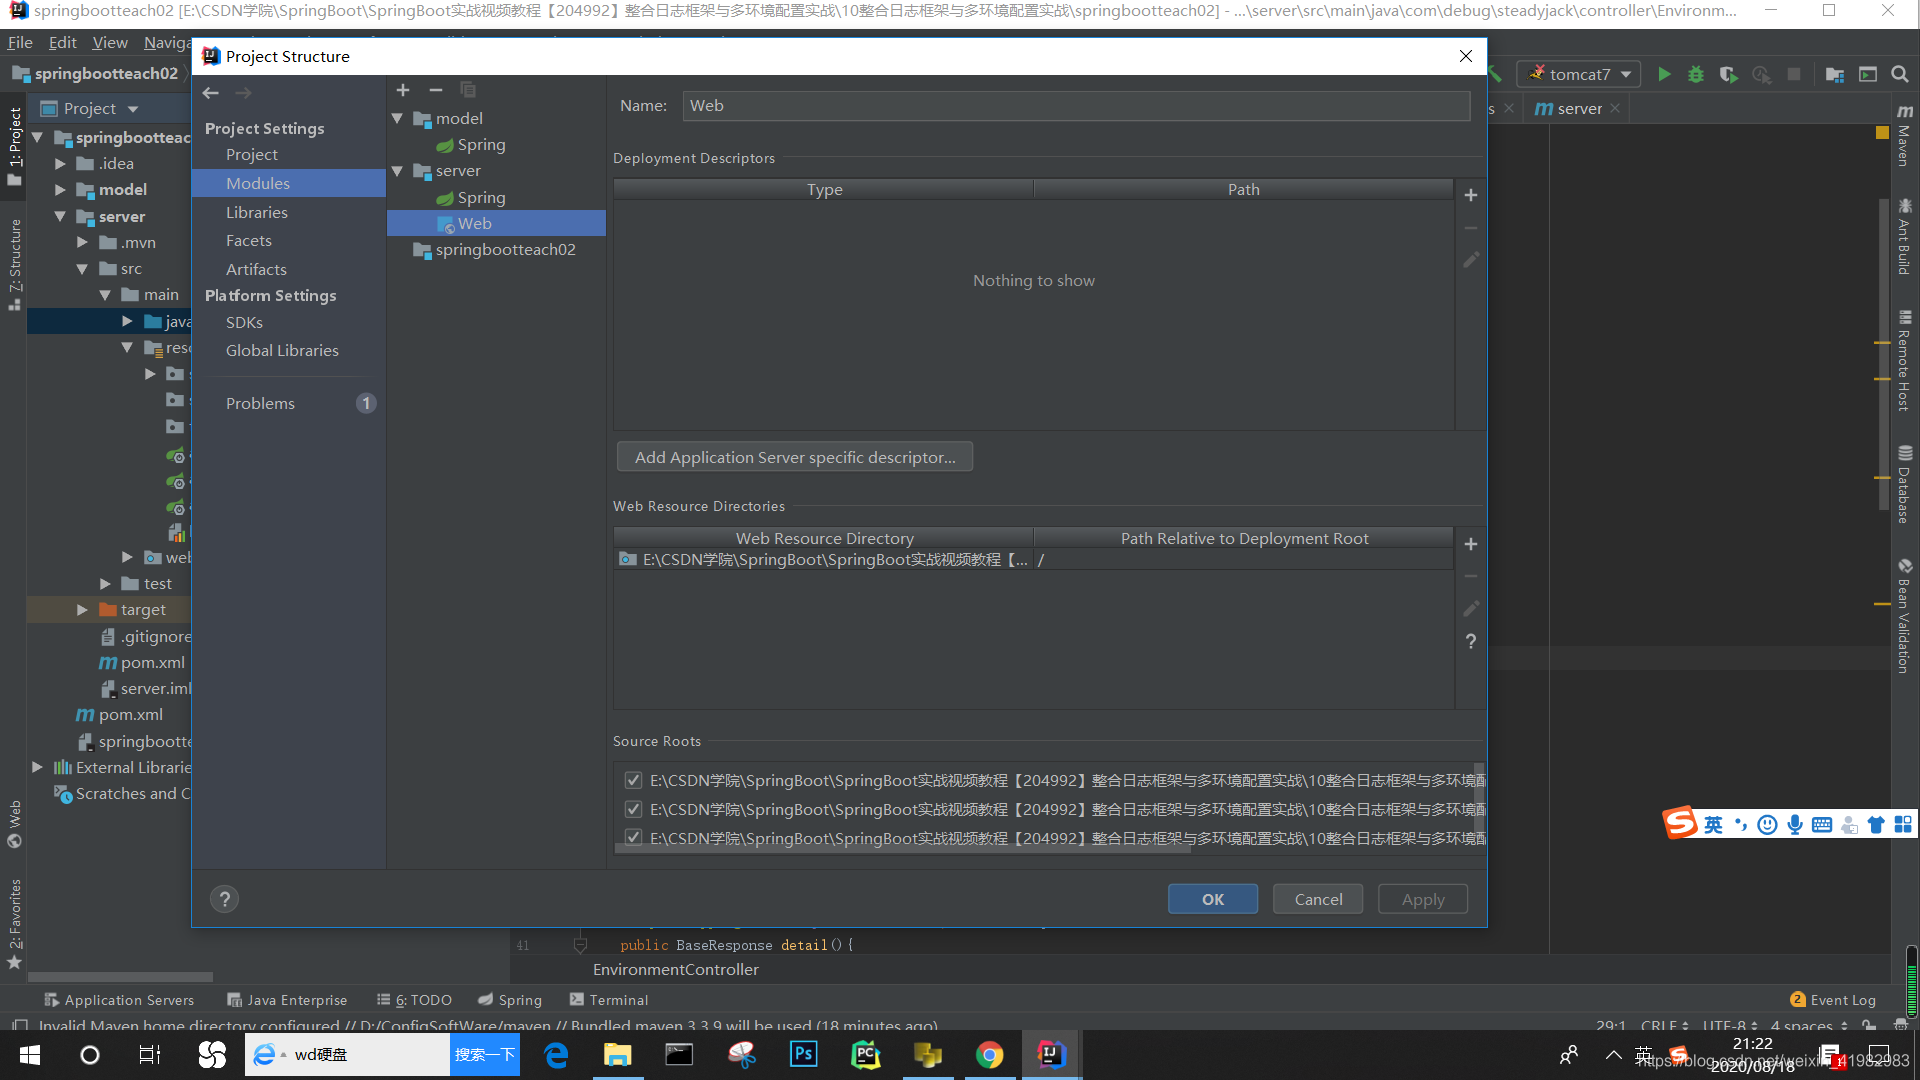Screen dimensions: 1920x1080
Task: Expand the model folder in project tree
Action: pyautogui.click(x=61, y=190)
